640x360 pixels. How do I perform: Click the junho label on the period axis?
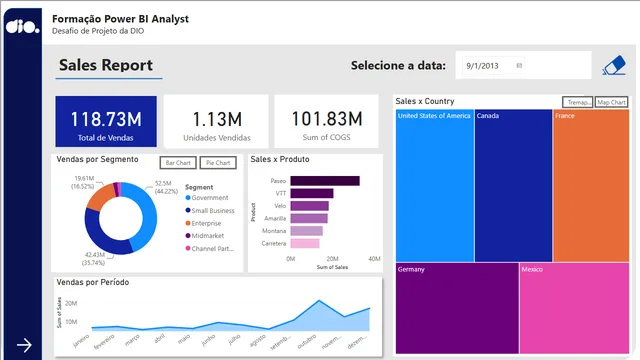[208, 340]
